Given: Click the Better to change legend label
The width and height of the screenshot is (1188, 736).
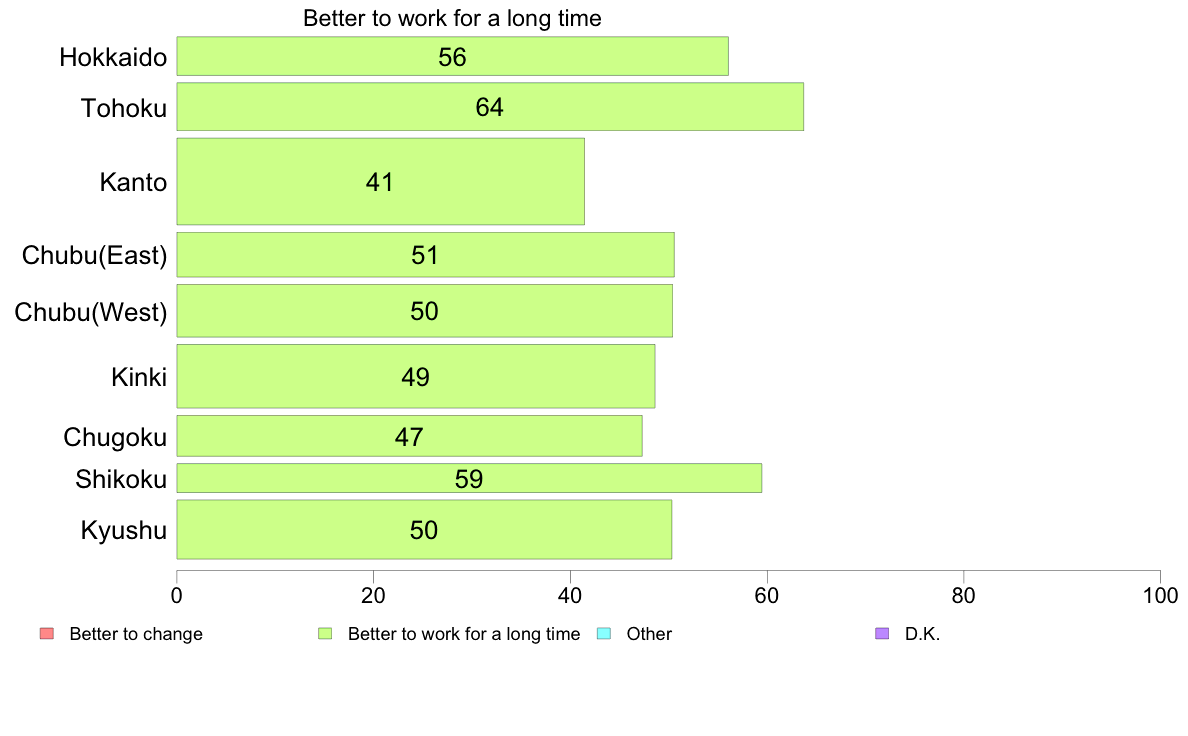Looking at the screenshot, I should pyautogui.click(x=136, y=634).
